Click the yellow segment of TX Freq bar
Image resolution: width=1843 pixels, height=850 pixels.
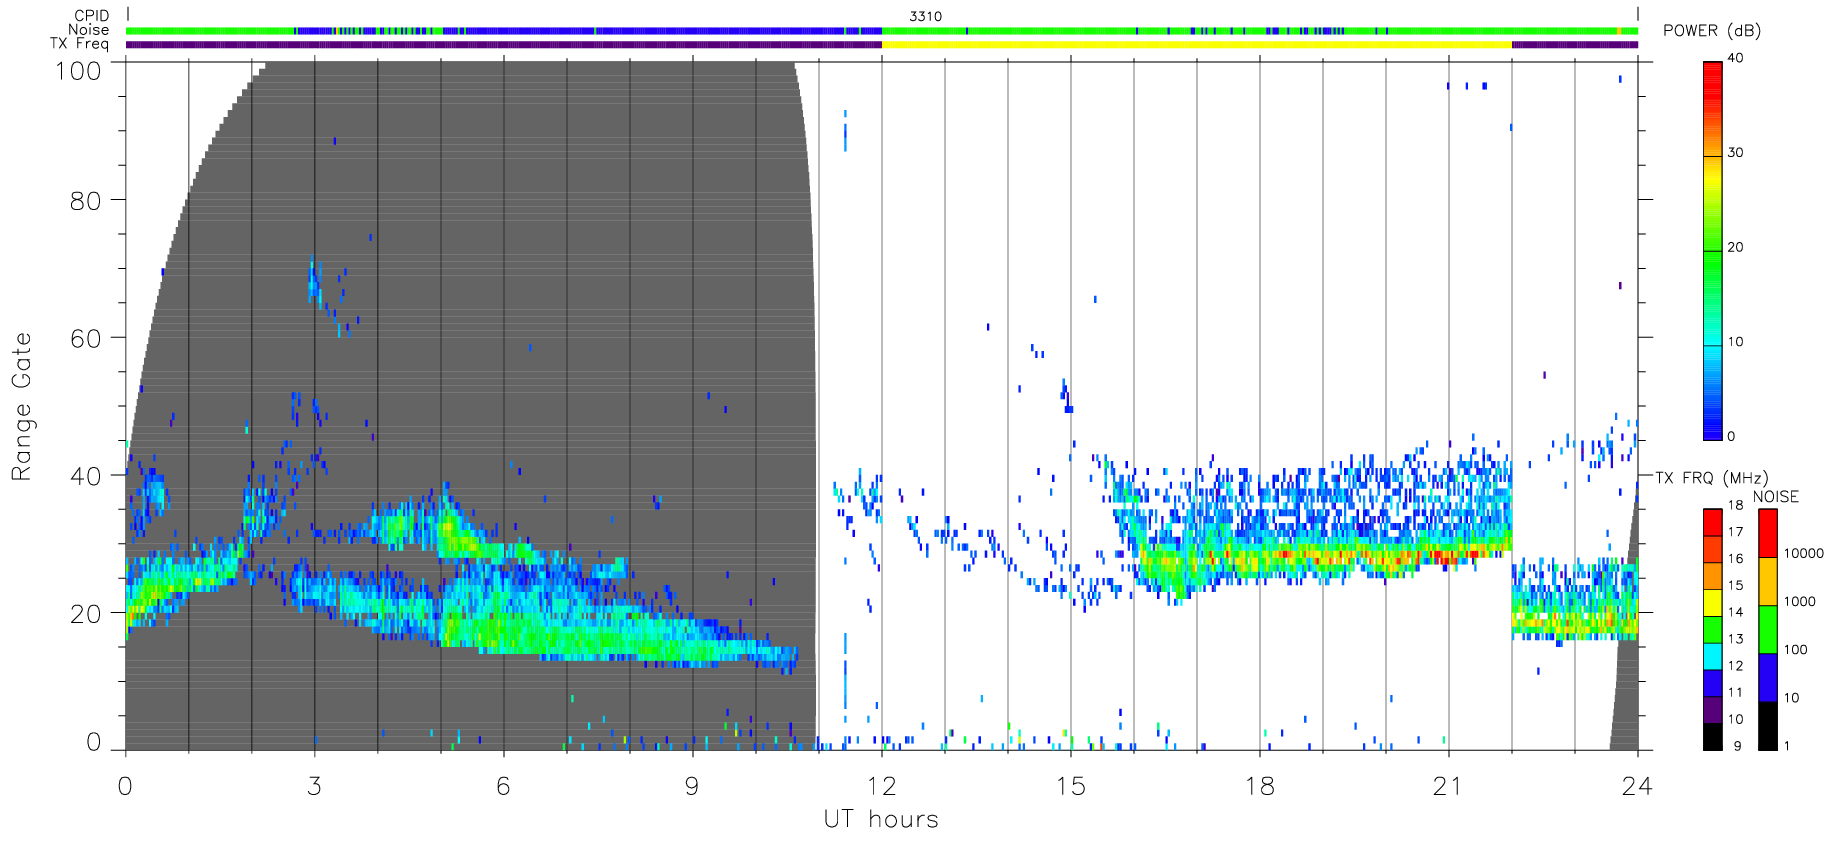pyautogui.click(x=1196, y=44)
